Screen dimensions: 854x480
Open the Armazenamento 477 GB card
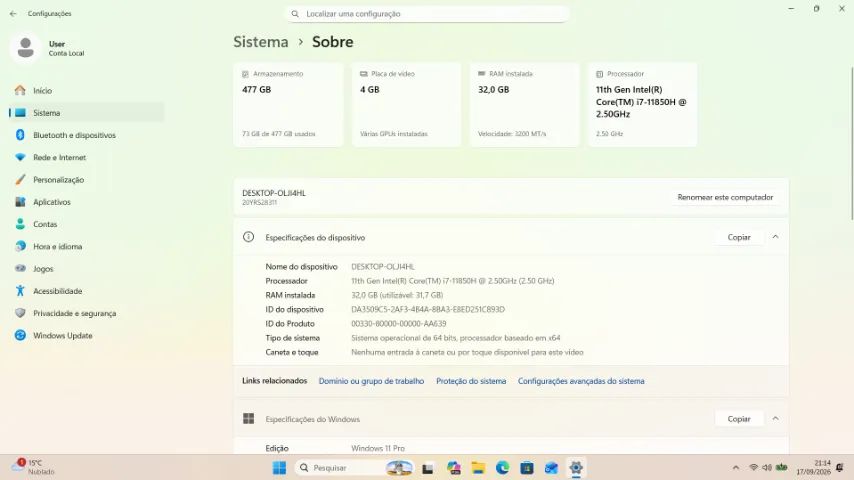coord(289,105)
